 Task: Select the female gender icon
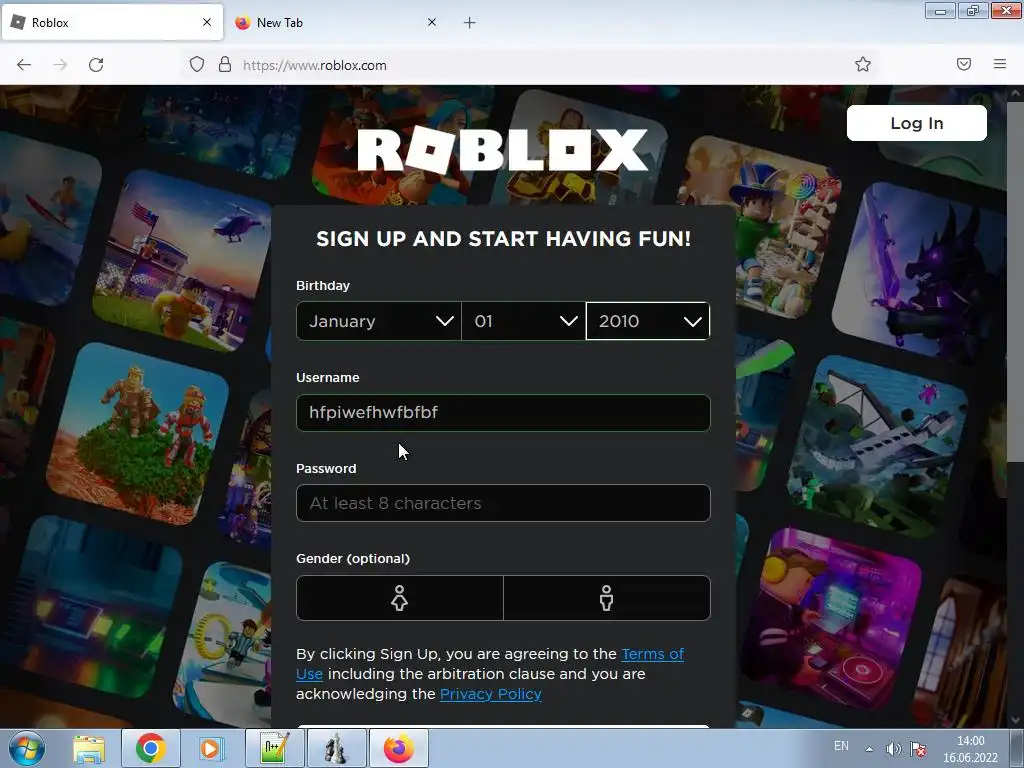click(400, 598)
